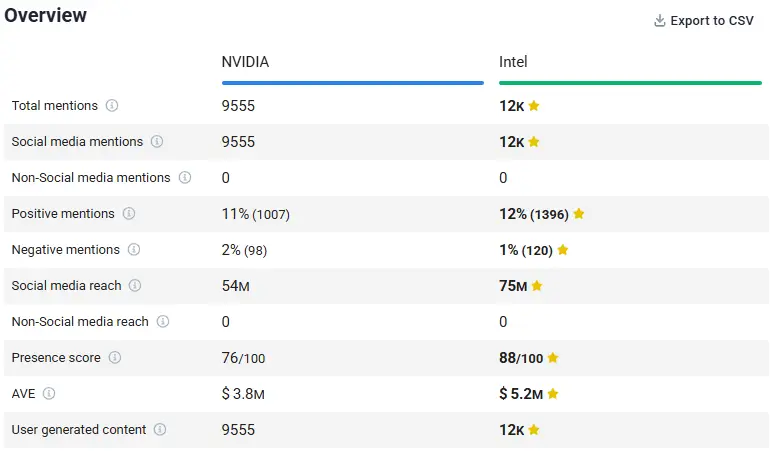Click the Presence score row label
The image size is (771, 451).
coord(56,358)
